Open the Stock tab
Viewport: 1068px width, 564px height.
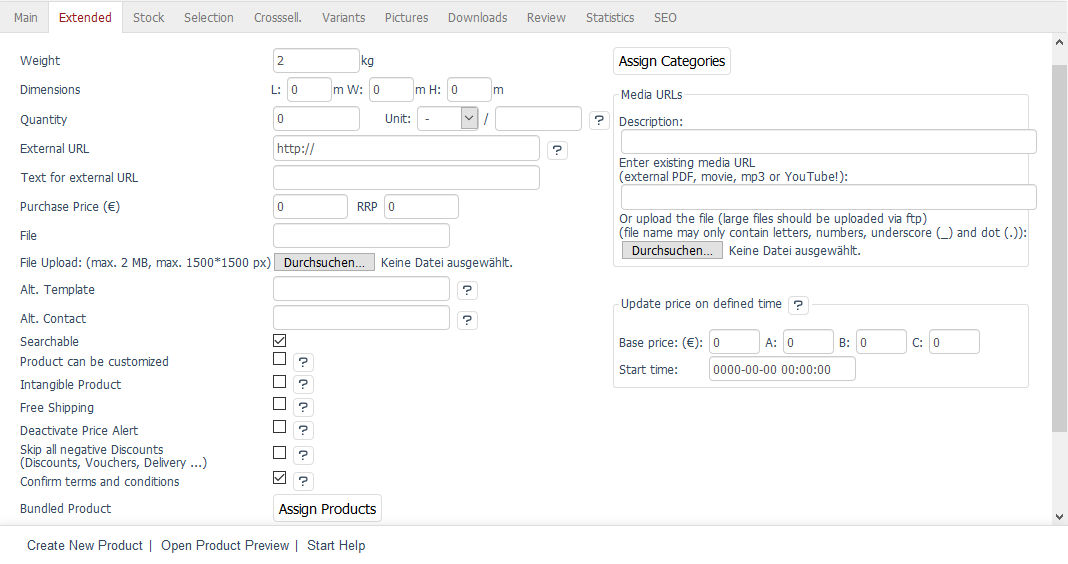(148, 18)
